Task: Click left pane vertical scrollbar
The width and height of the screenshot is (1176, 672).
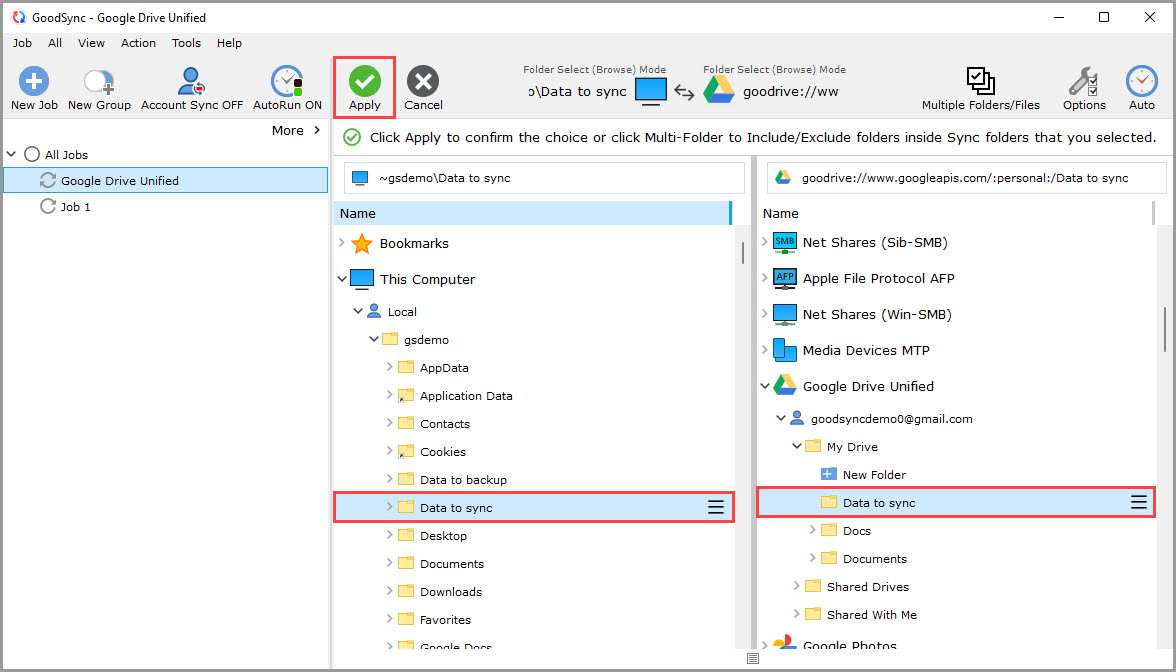Action: pyautogui.click(x=742, y=252)
